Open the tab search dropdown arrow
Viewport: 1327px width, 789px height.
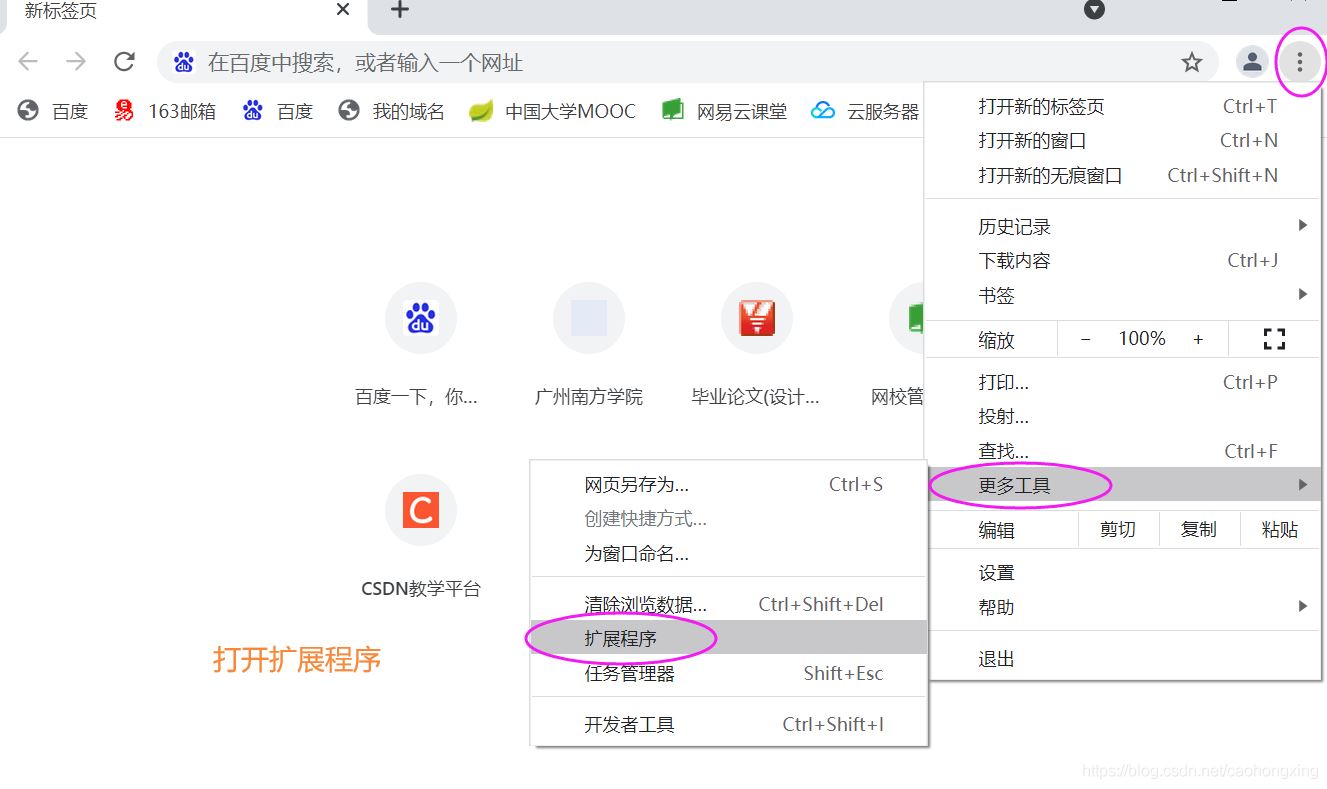pyautogui.click(x=1095, y=10)
